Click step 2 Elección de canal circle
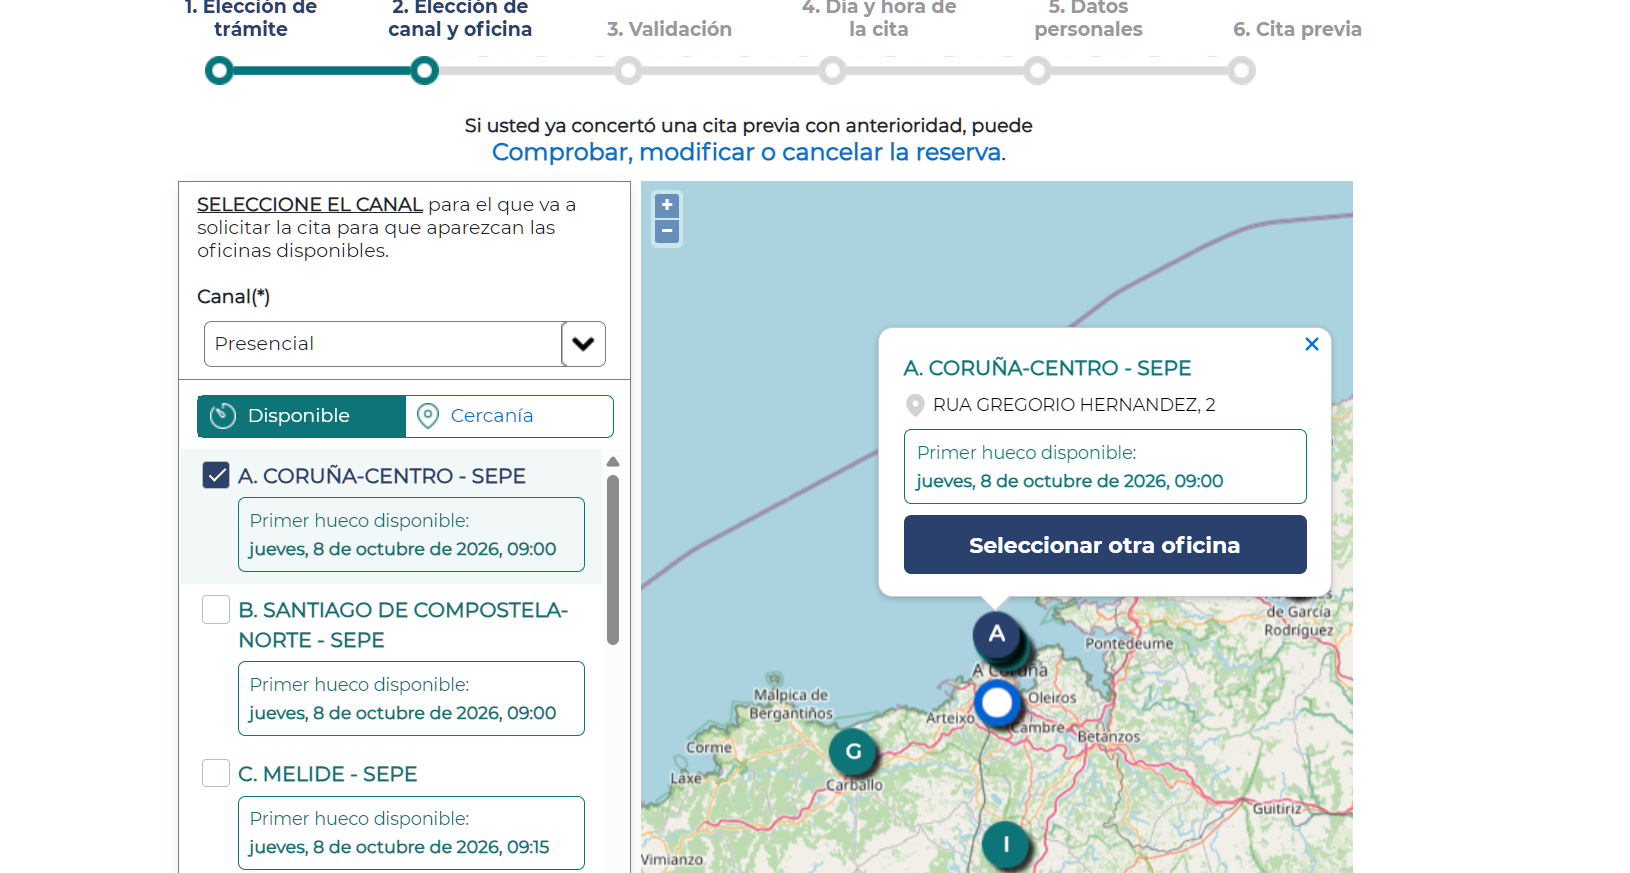 (425, 71)
